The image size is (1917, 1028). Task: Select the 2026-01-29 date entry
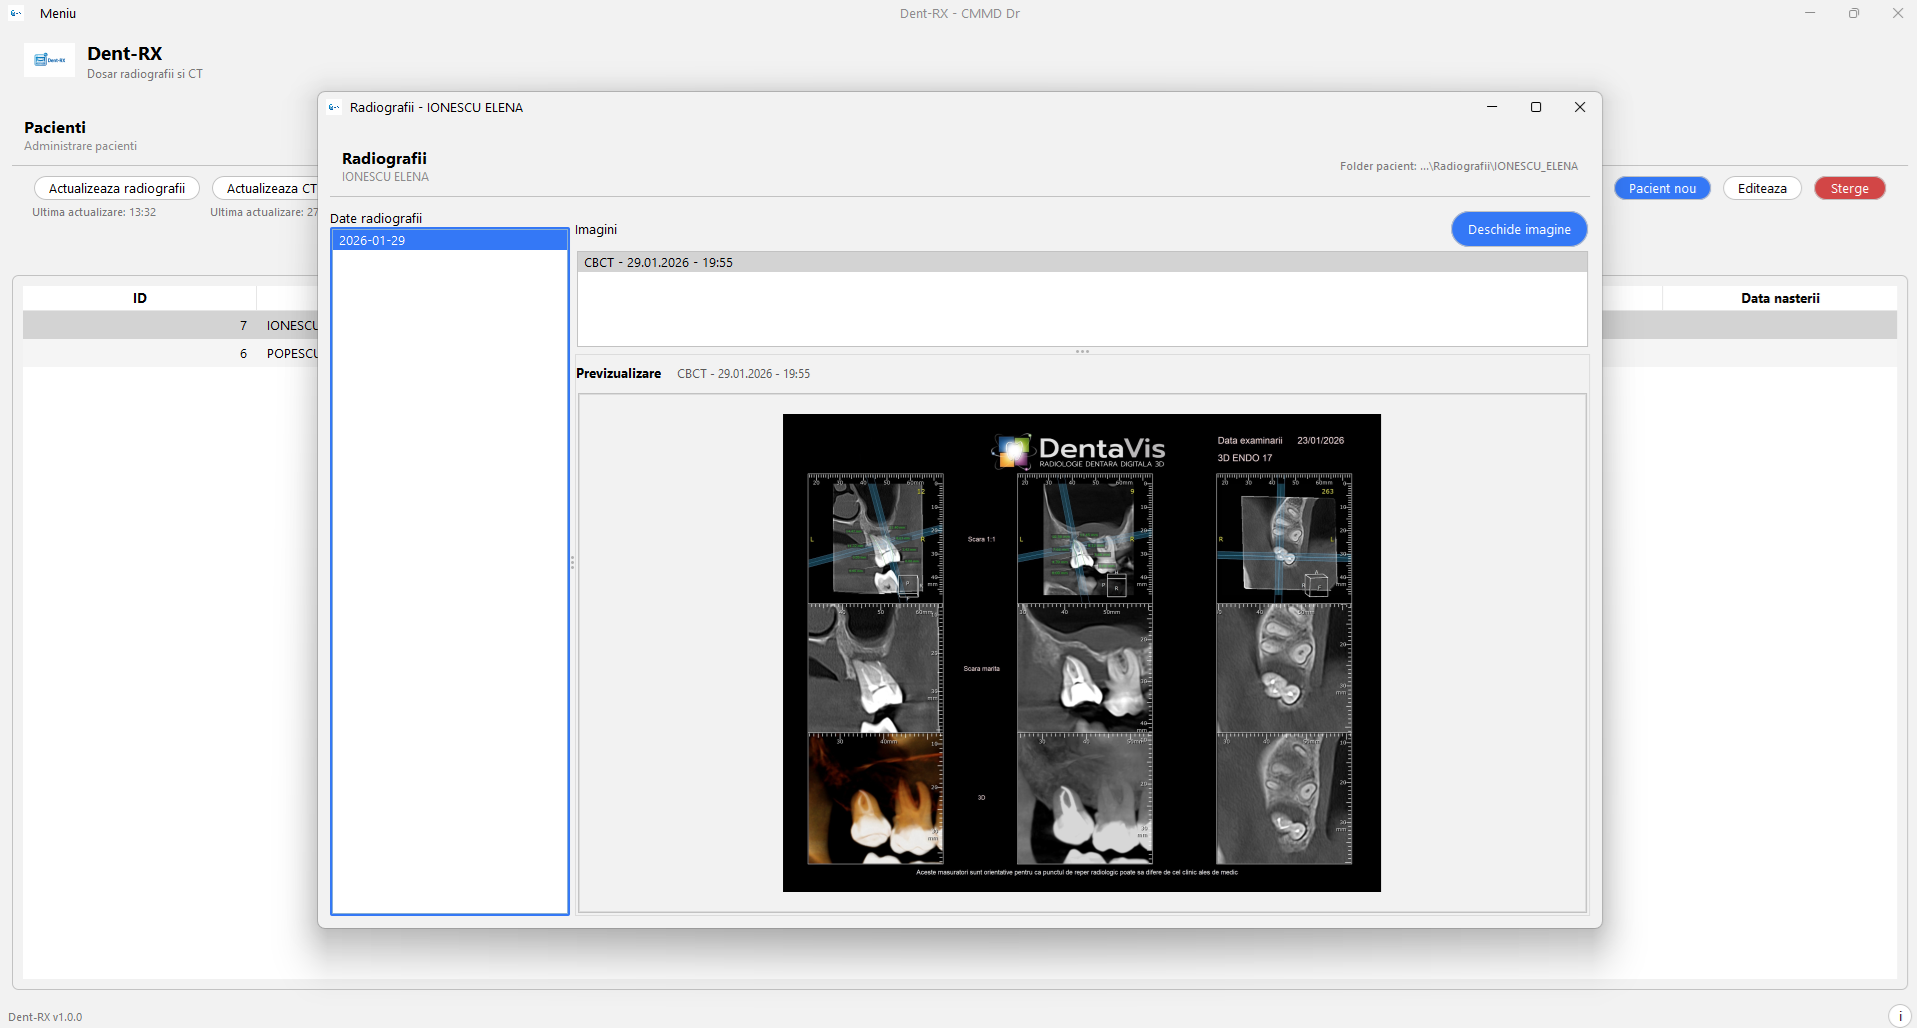449,240
